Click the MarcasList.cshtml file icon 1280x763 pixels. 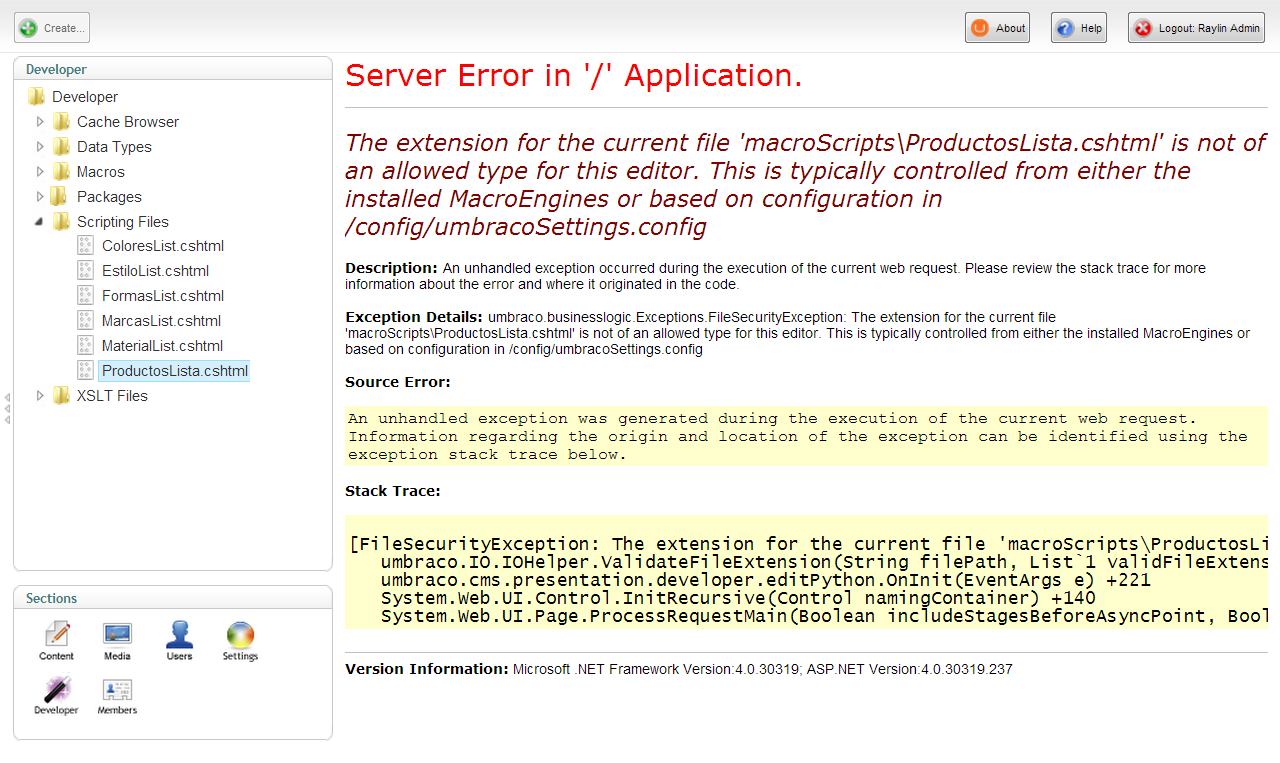(x=86, y=320)
